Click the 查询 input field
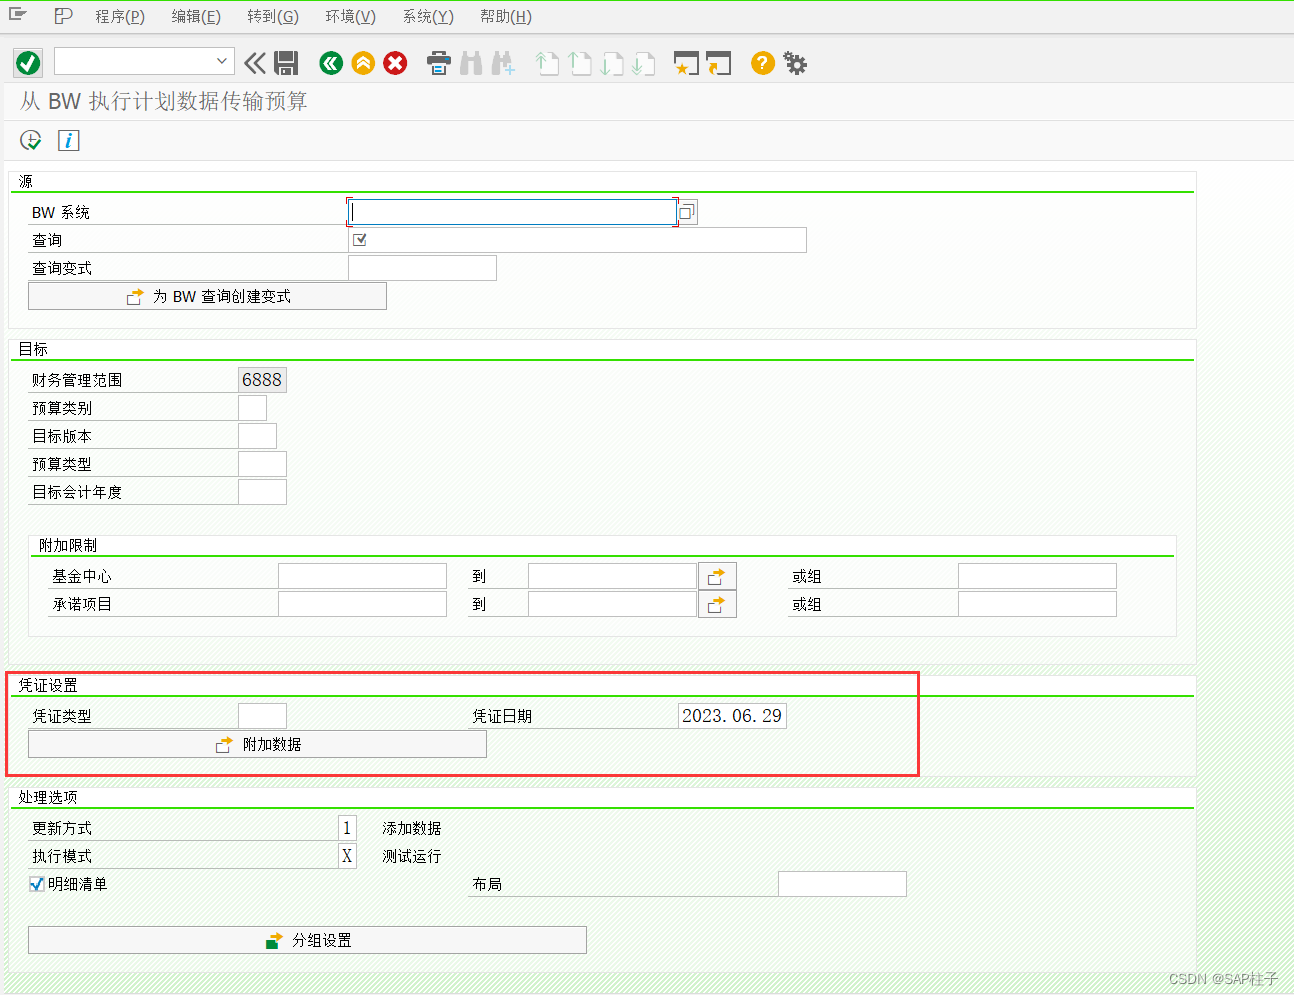 577,240
